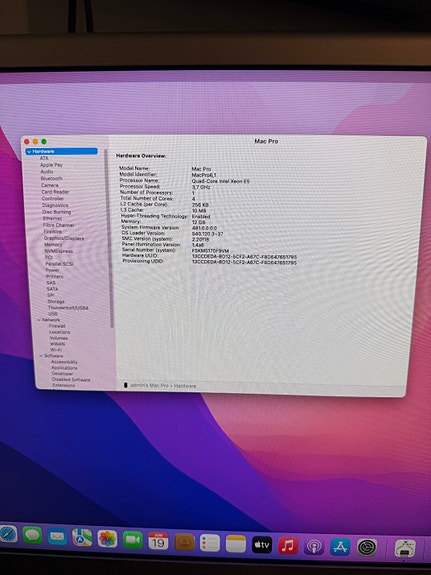Select SAS in the sidebar
This screenshot has height=575, width=431.
pyautogui.click(x=51, y=283)
